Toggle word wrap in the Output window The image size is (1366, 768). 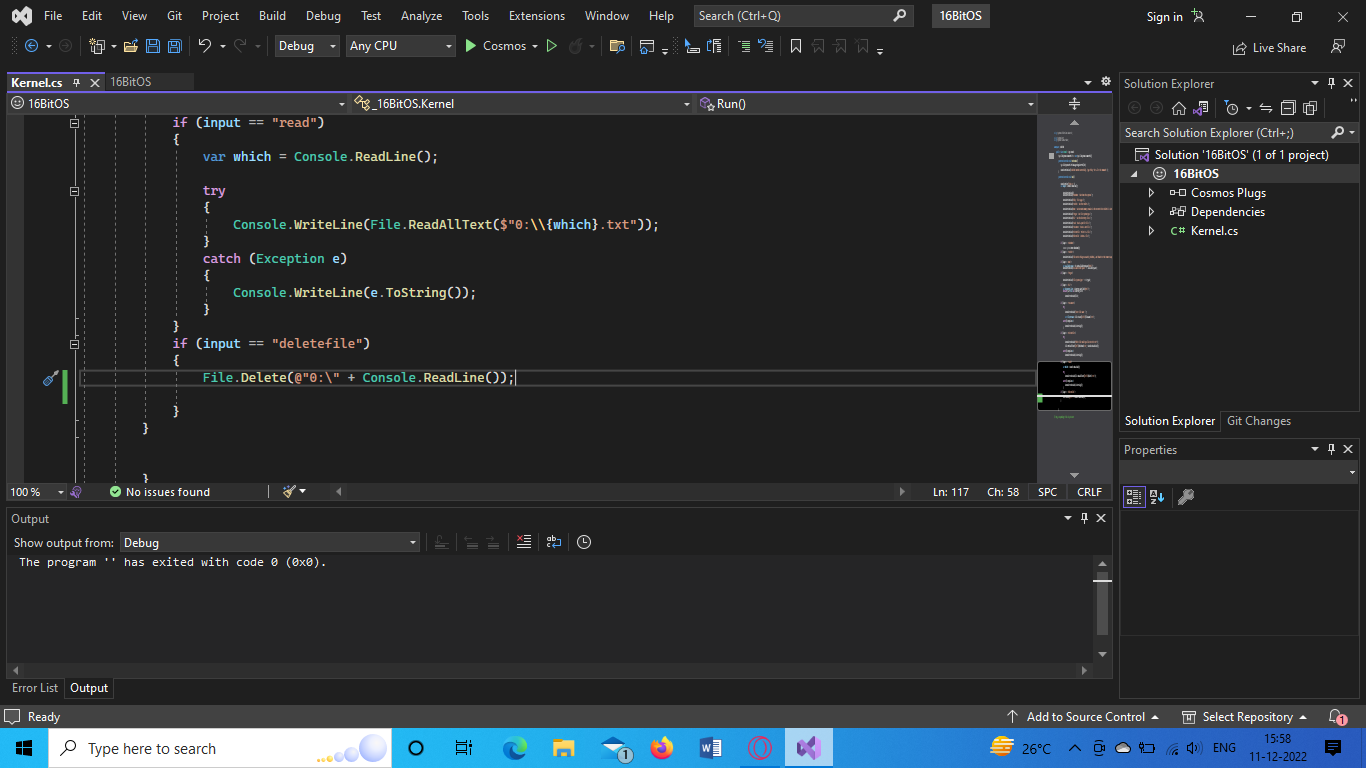pos(554,542)
